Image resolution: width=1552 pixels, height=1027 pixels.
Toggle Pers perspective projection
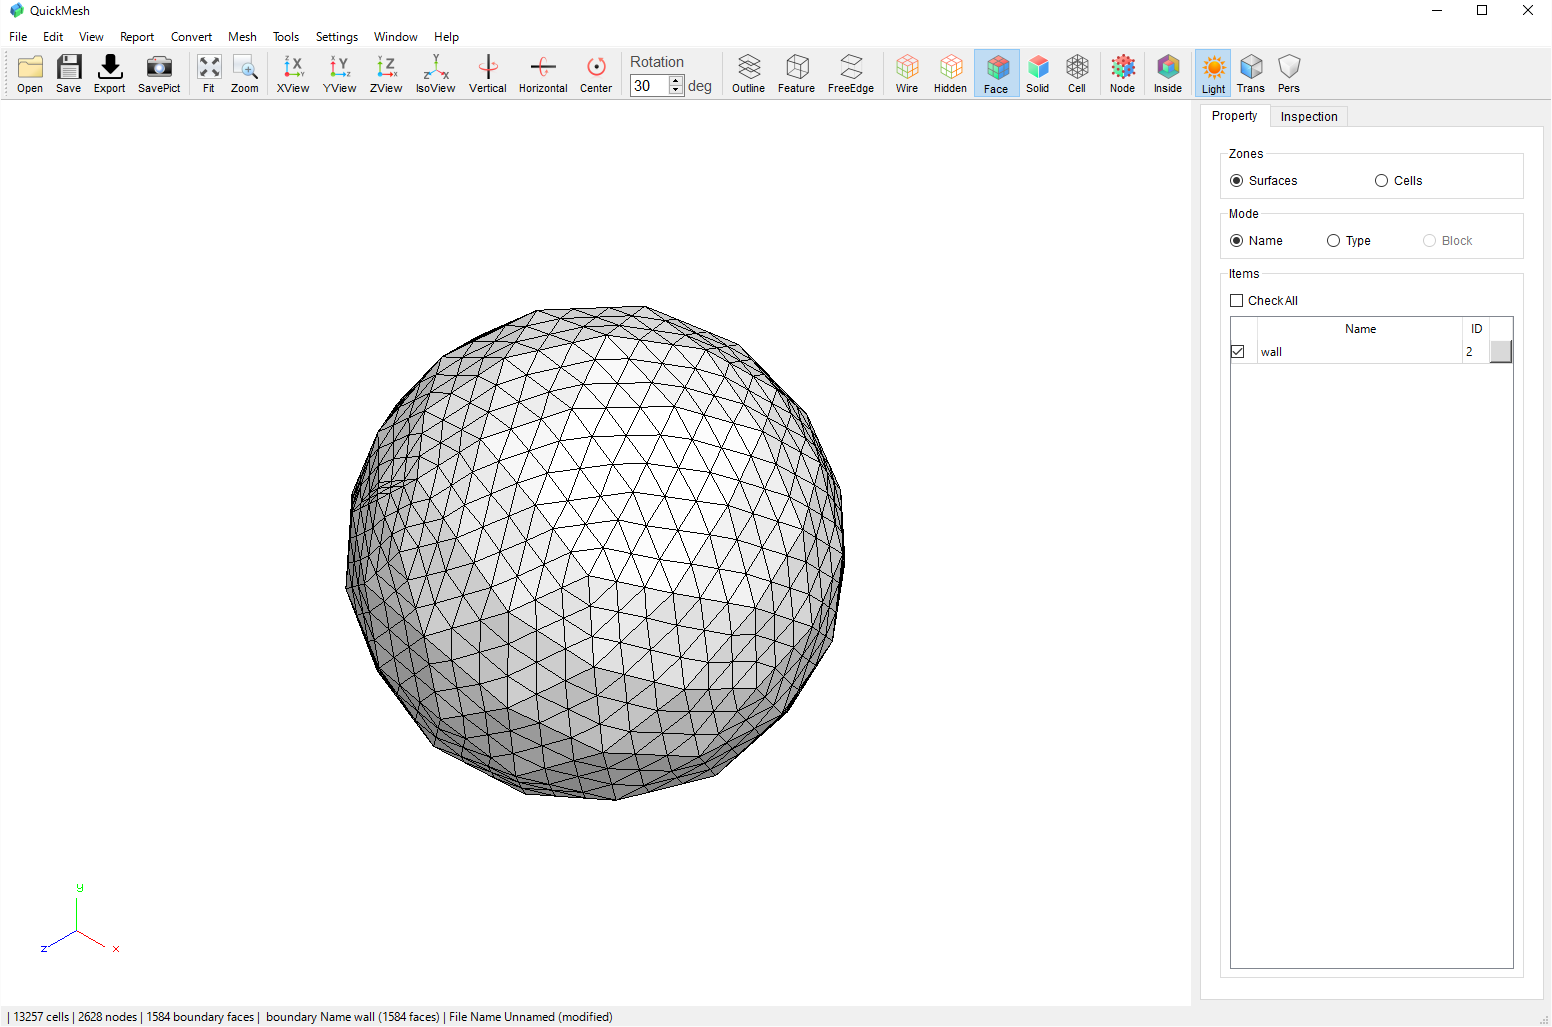coord(1289,74)
